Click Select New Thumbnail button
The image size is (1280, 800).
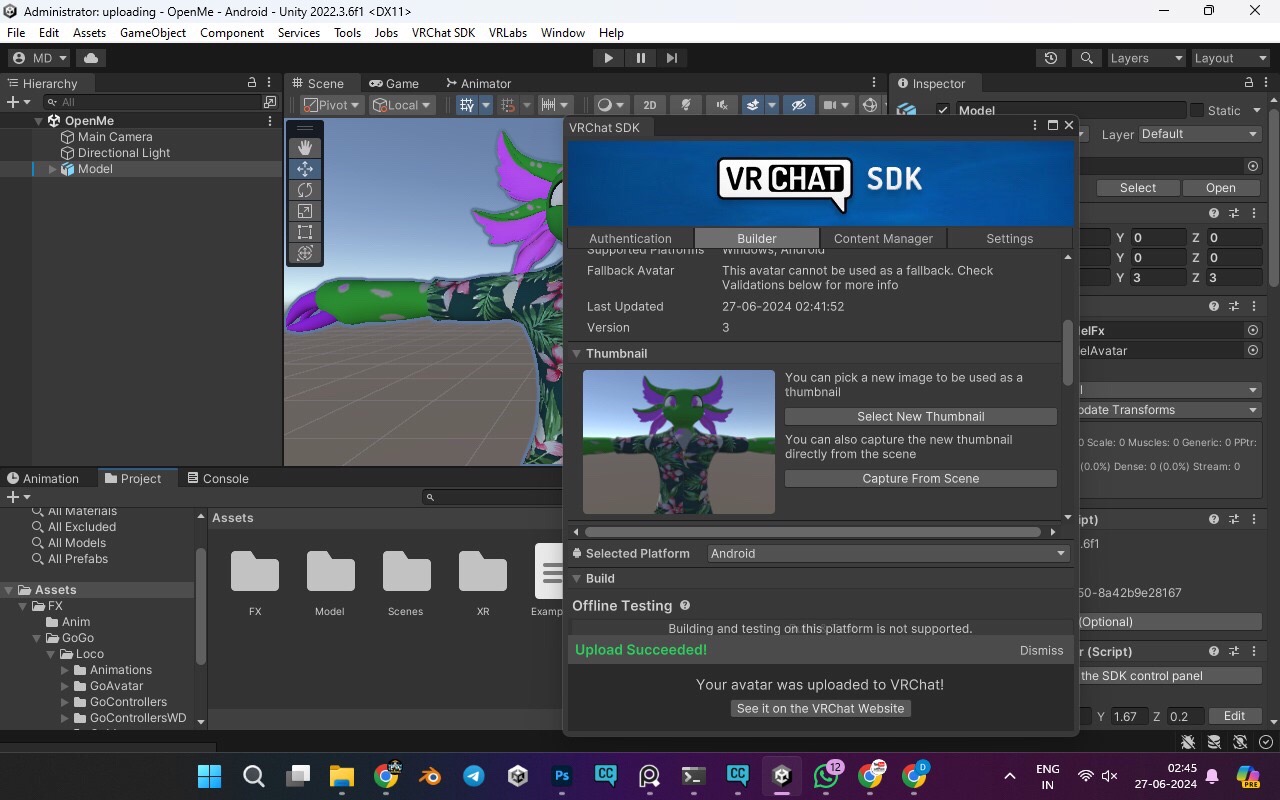click(921, 416)
